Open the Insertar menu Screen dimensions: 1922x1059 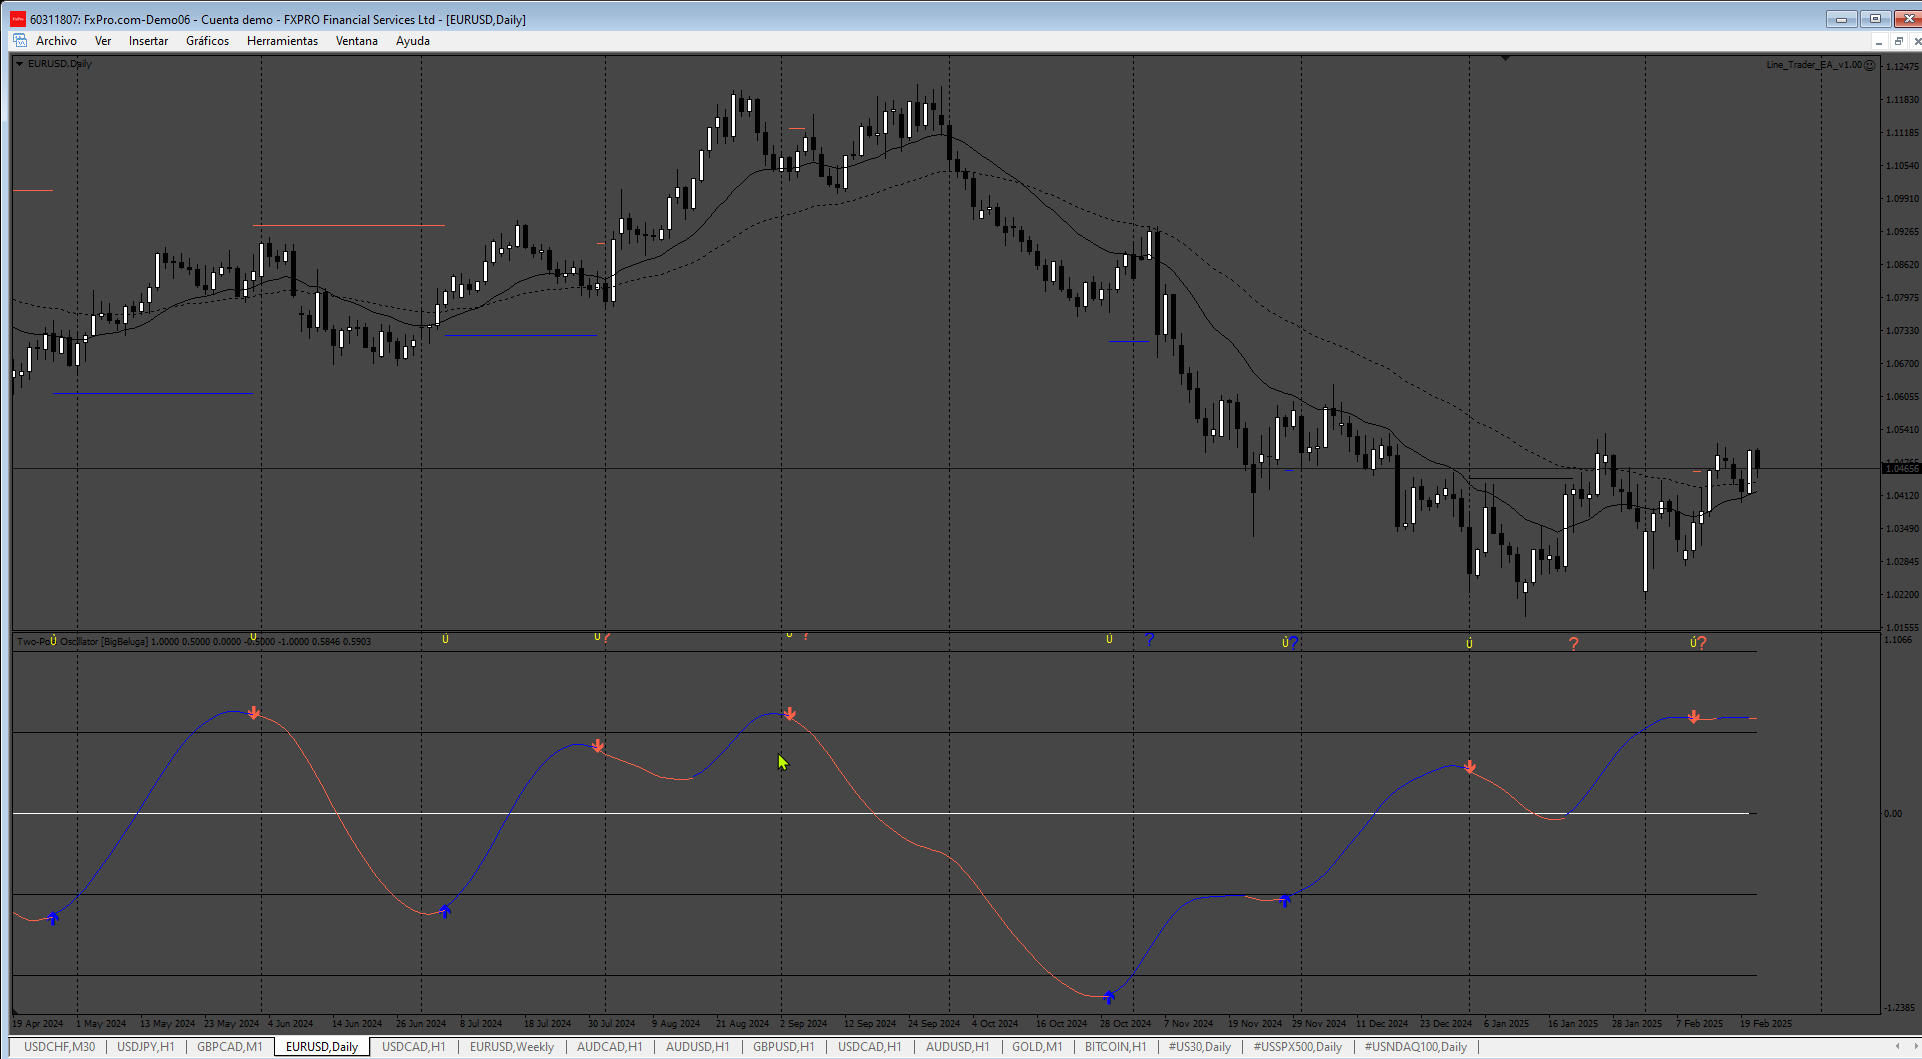[148, 41]
